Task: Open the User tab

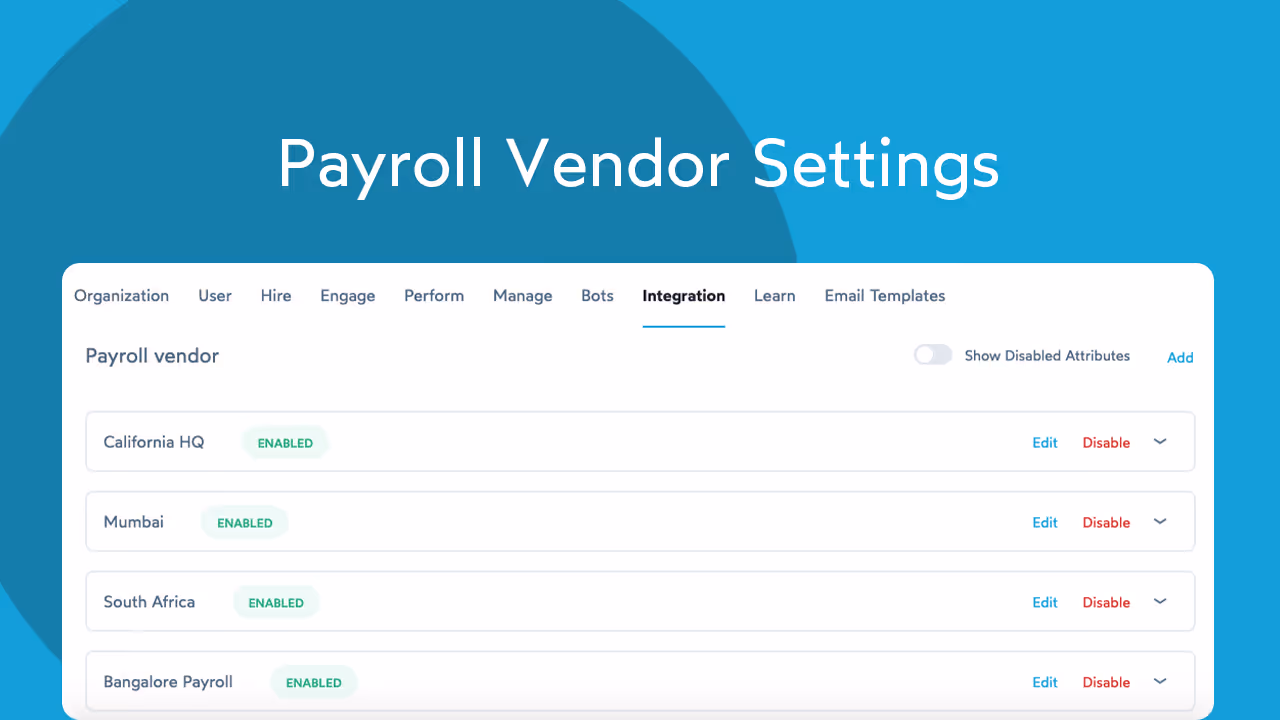Action: (x=214, y=296)
